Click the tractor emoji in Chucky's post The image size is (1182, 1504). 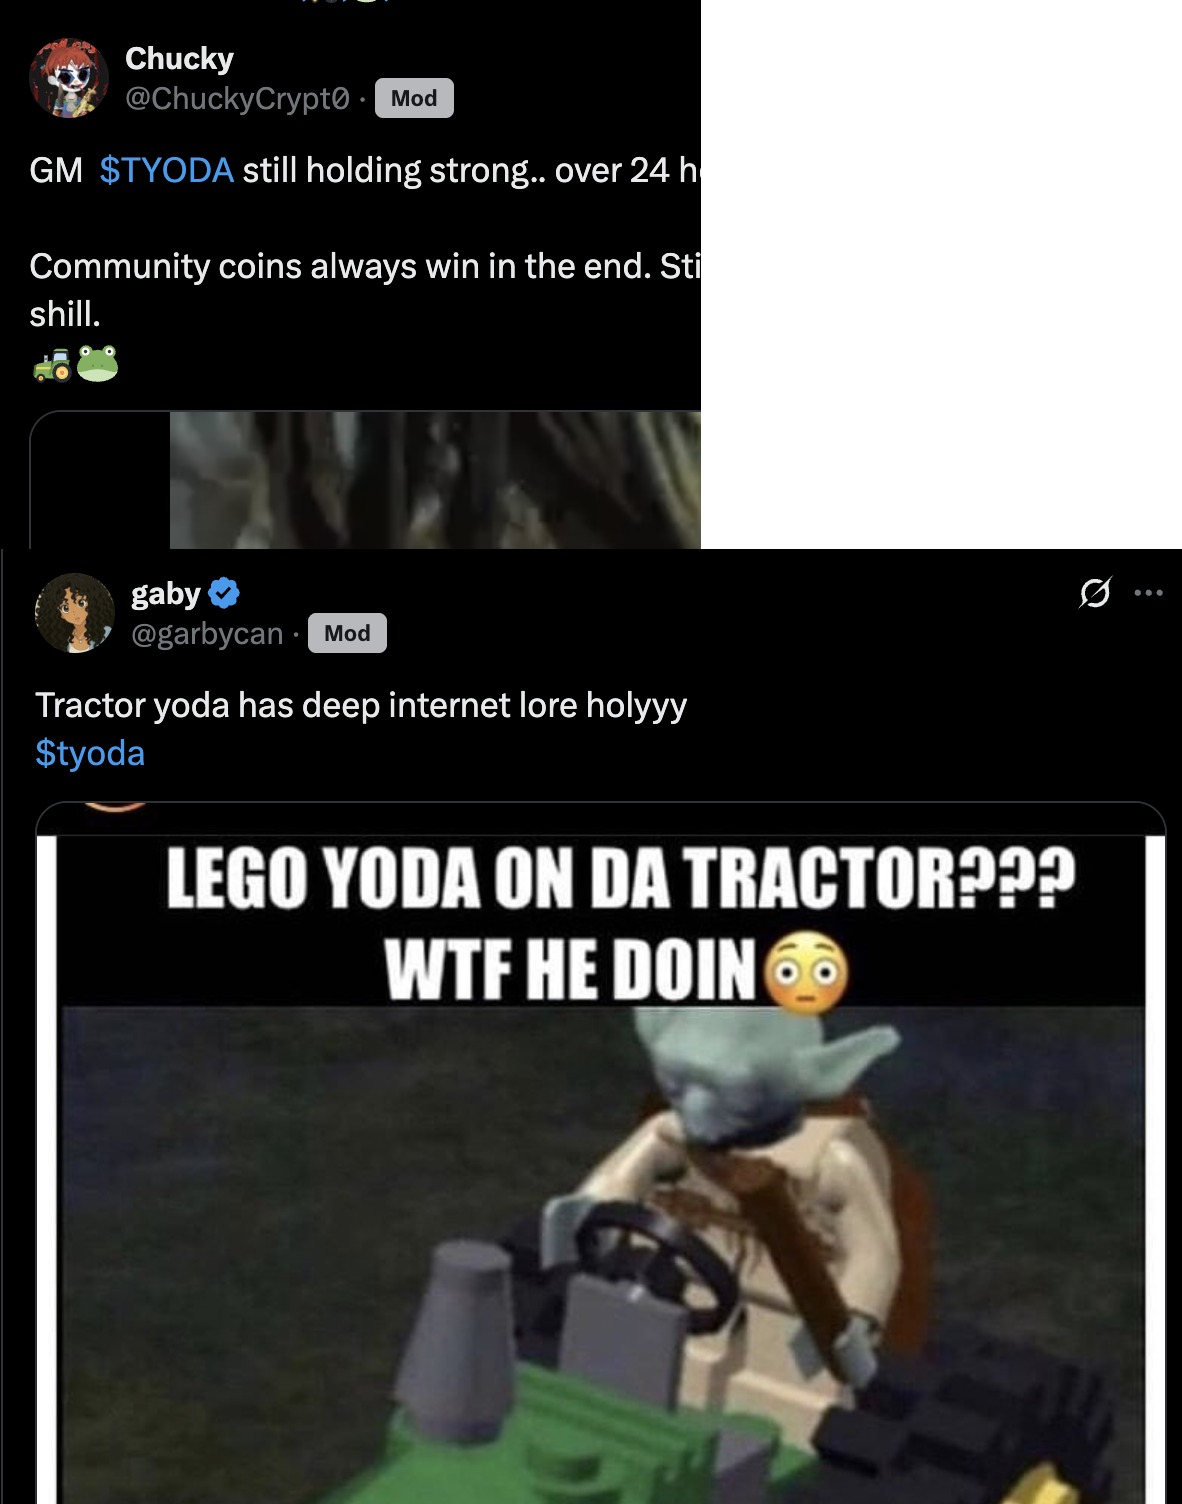[x=52, y=364]
